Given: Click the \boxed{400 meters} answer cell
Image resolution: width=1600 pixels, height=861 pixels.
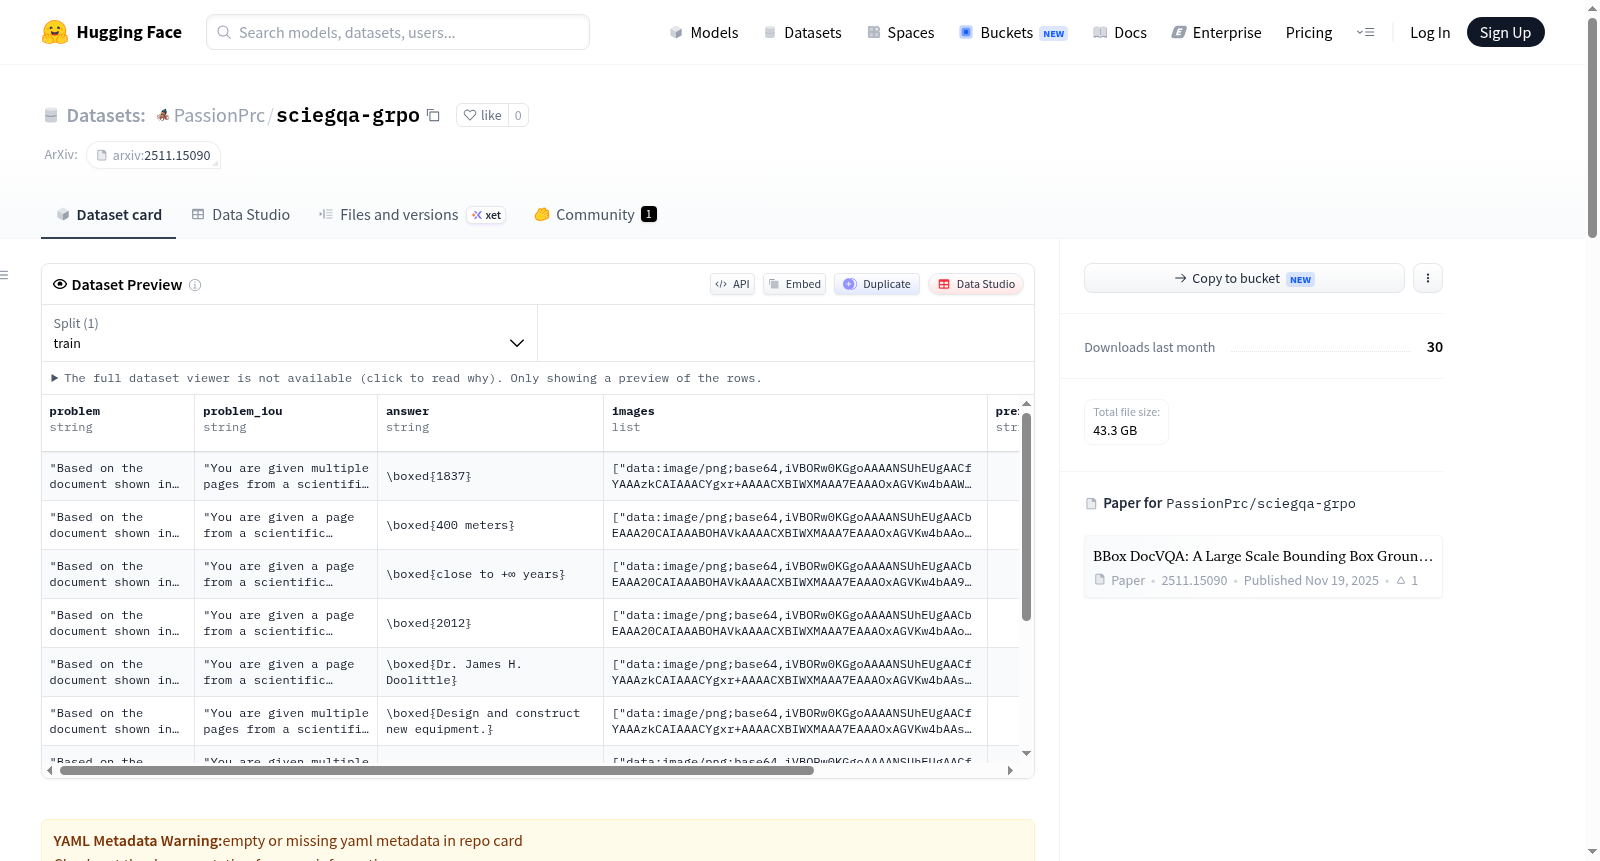Looking at the screenshot, I should [x=491, y=525].
